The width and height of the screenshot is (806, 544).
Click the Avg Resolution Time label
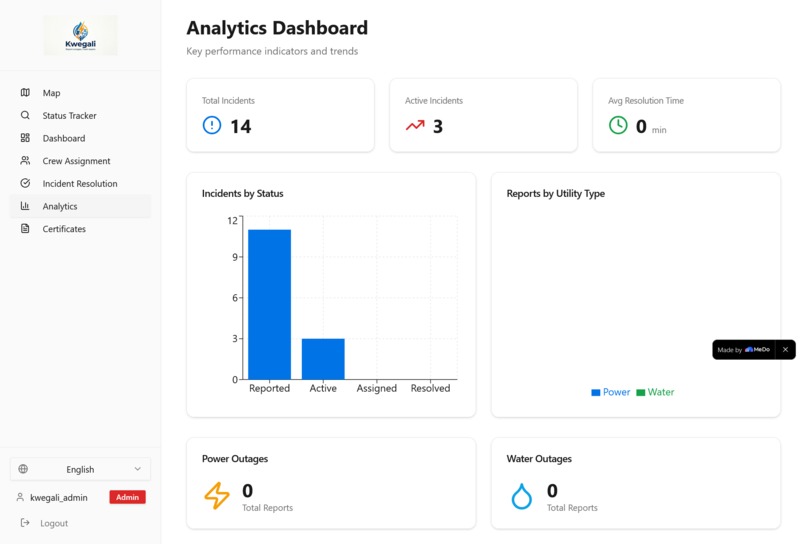646,101
